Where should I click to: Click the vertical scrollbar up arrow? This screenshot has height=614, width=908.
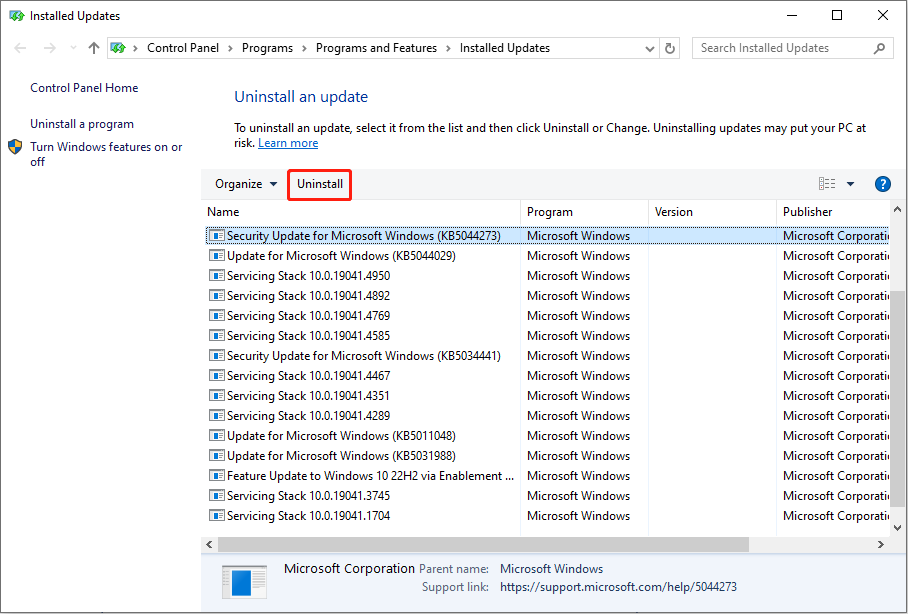click(897, 209)
